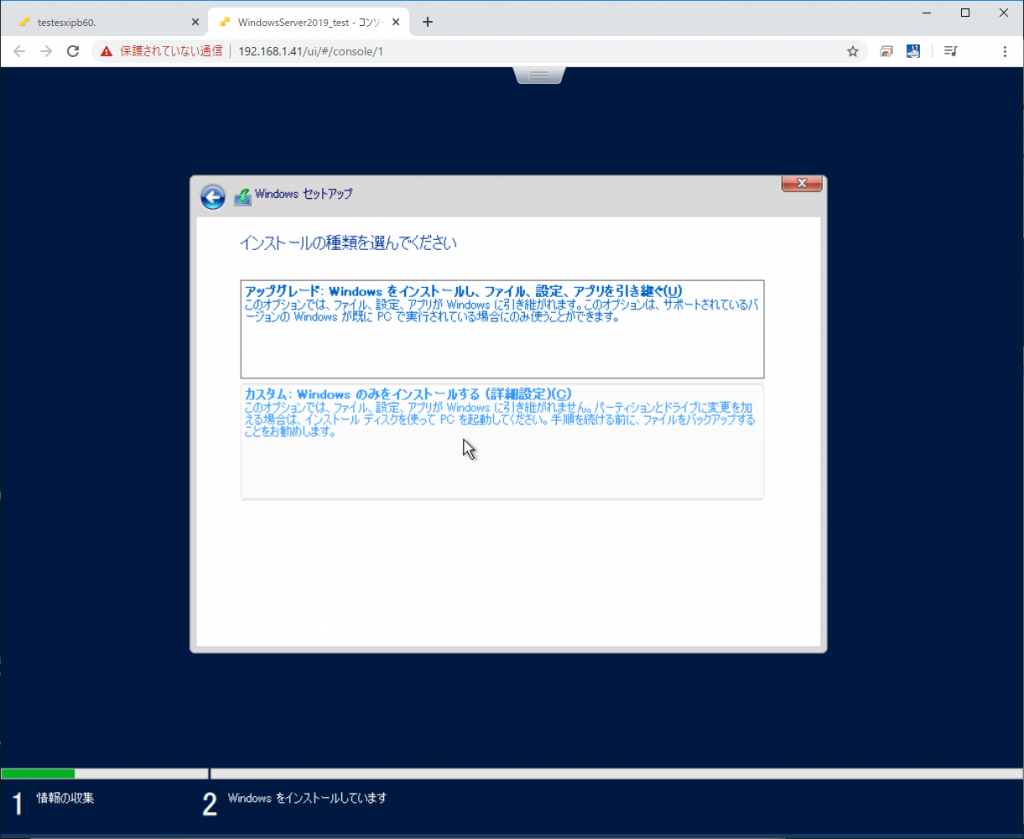
Task: Maximize the browser window
Action: point(965,13)
